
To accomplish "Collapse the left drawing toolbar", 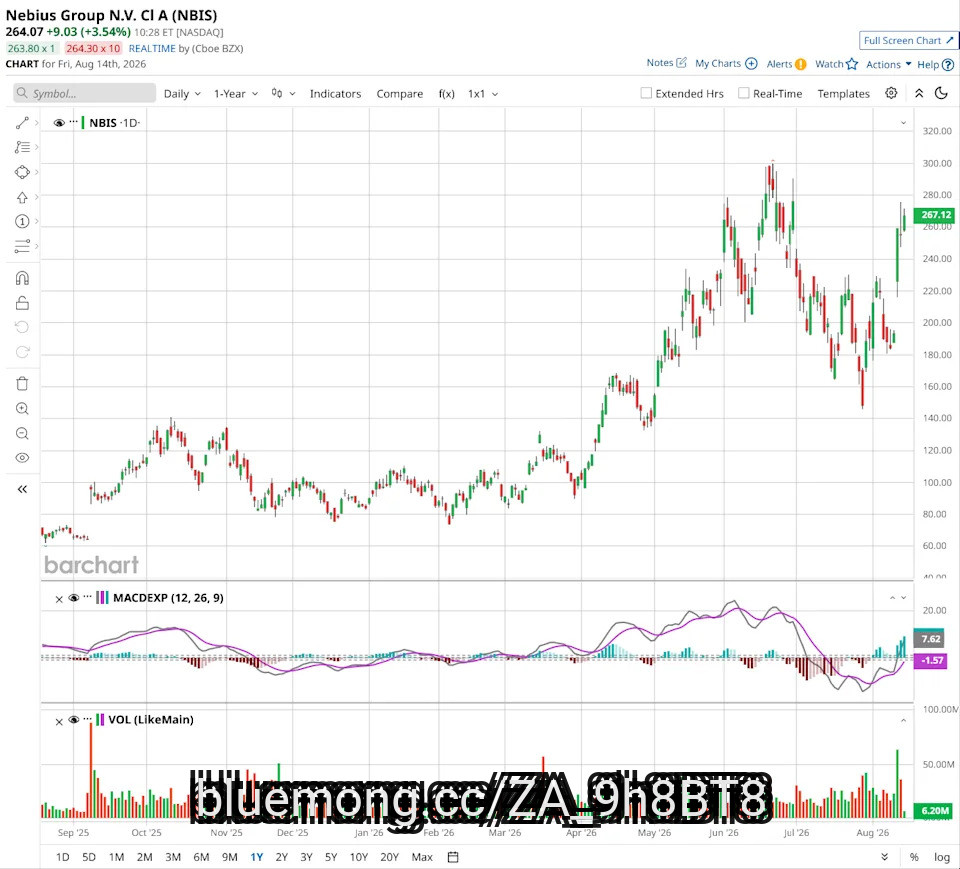I will (22, 489).
